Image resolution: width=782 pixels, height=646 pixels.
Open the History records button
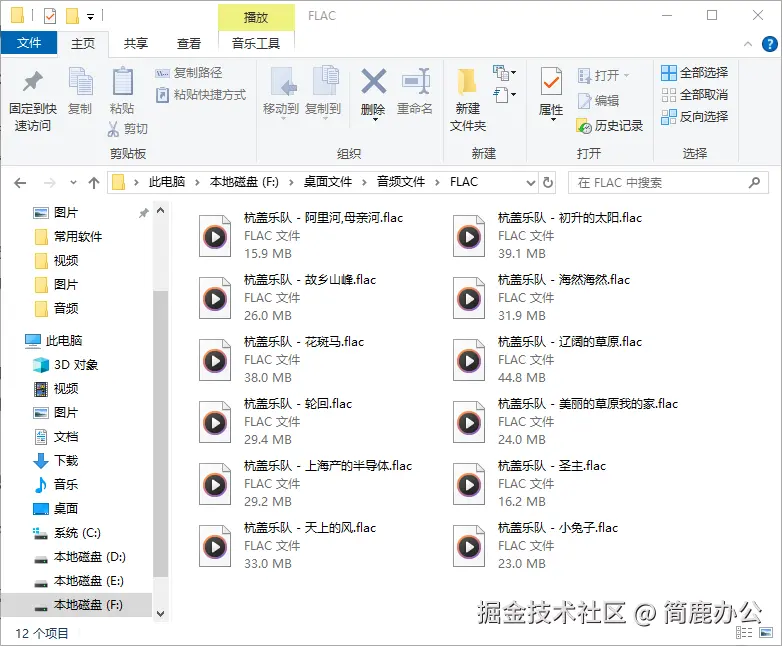coord(609,126)
